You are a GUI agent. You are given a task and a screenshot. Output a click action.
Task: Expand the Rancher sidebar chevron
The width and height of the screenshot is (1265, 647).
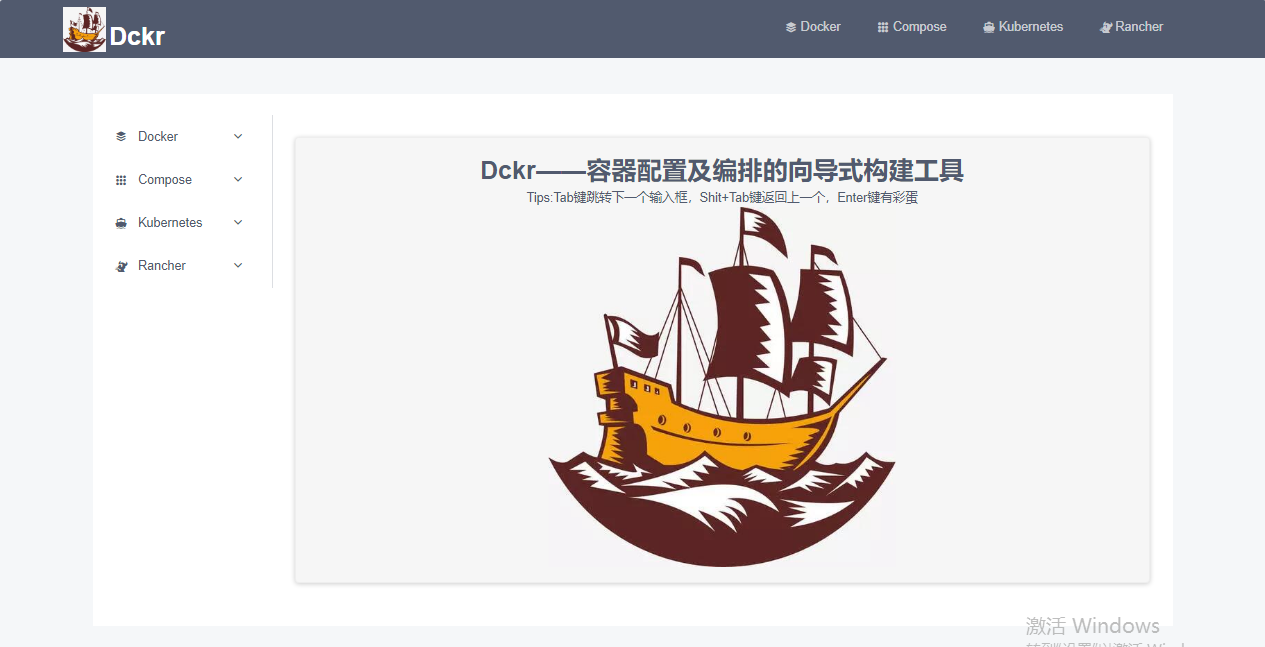[x=238, y=266]
